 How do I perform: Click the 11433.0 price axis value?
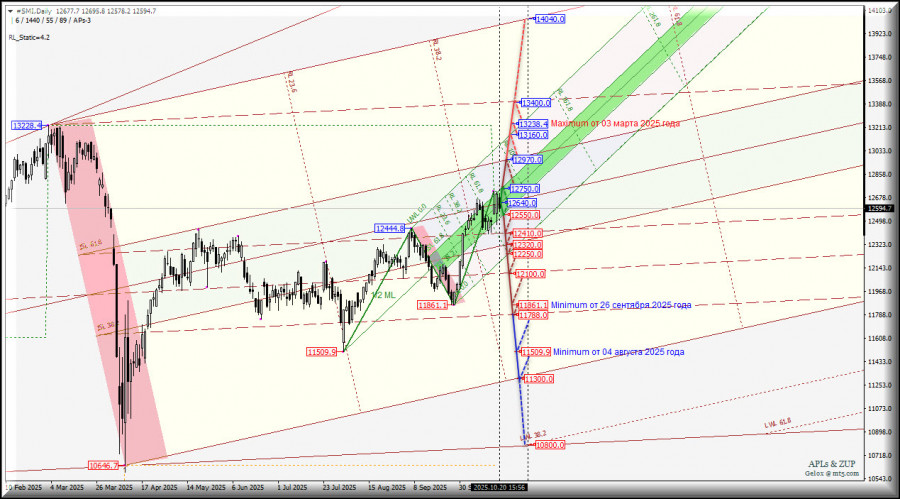pos(879,362)
